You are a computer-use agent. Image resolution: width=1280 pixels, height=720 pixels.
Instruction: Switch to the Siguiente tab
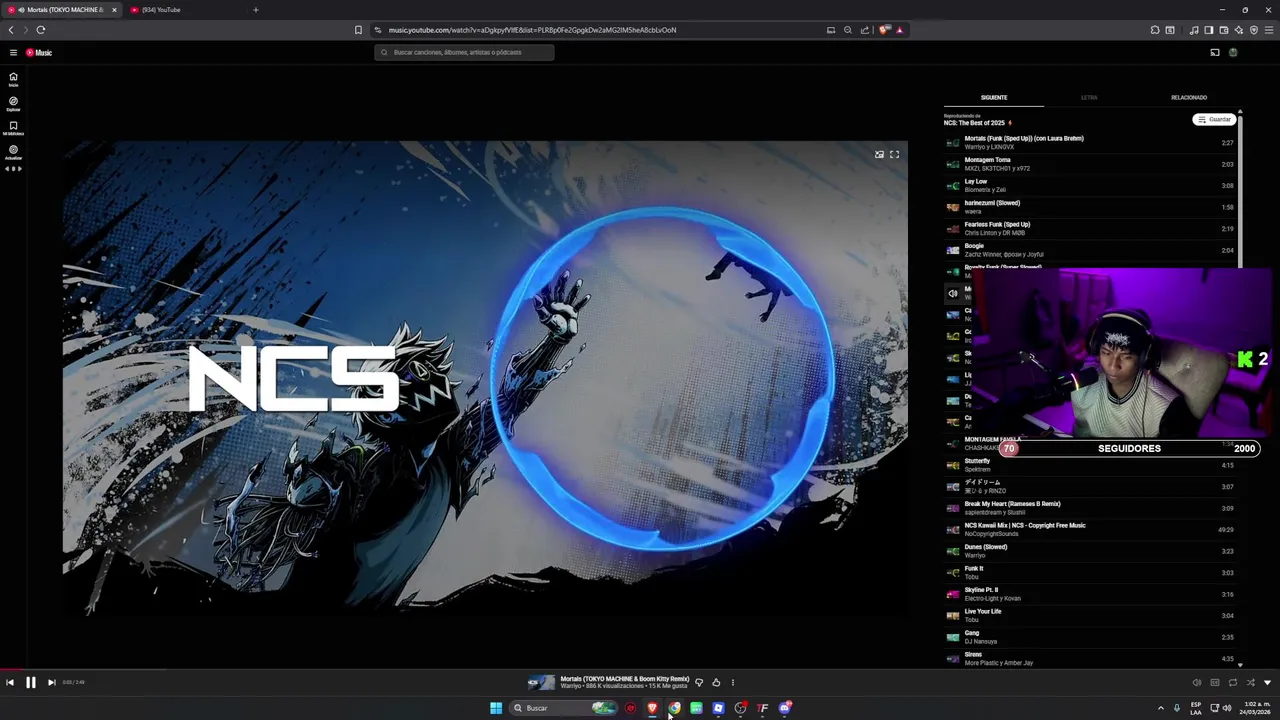(x=994, y=97)
